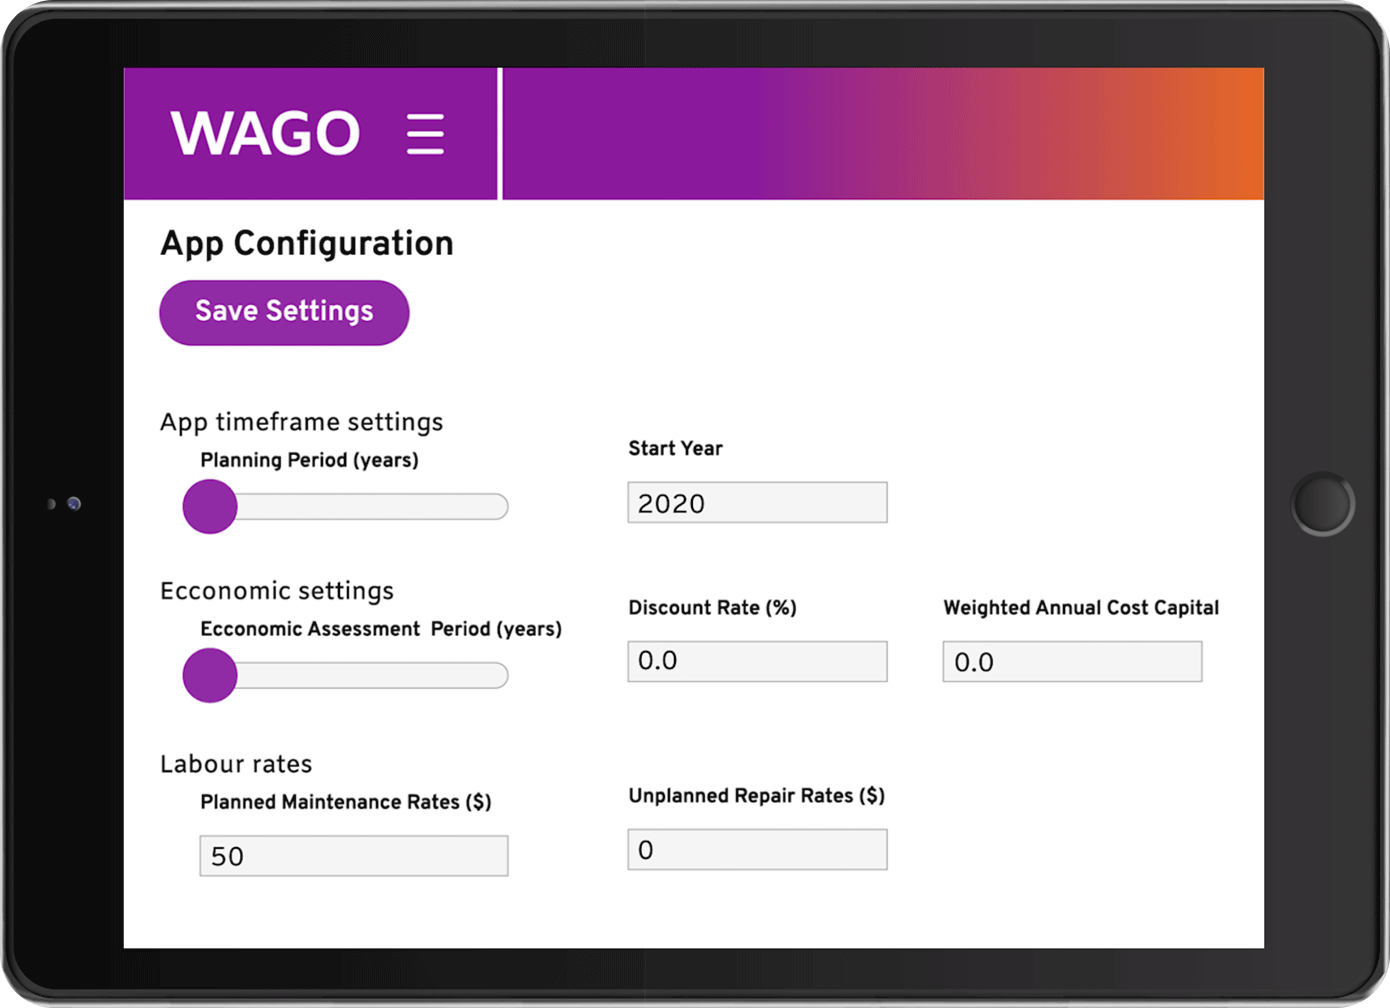Click the Save Settings button
This screenshot has height=1008, width=1390.
pyautogui.click(x=284, y=313)
